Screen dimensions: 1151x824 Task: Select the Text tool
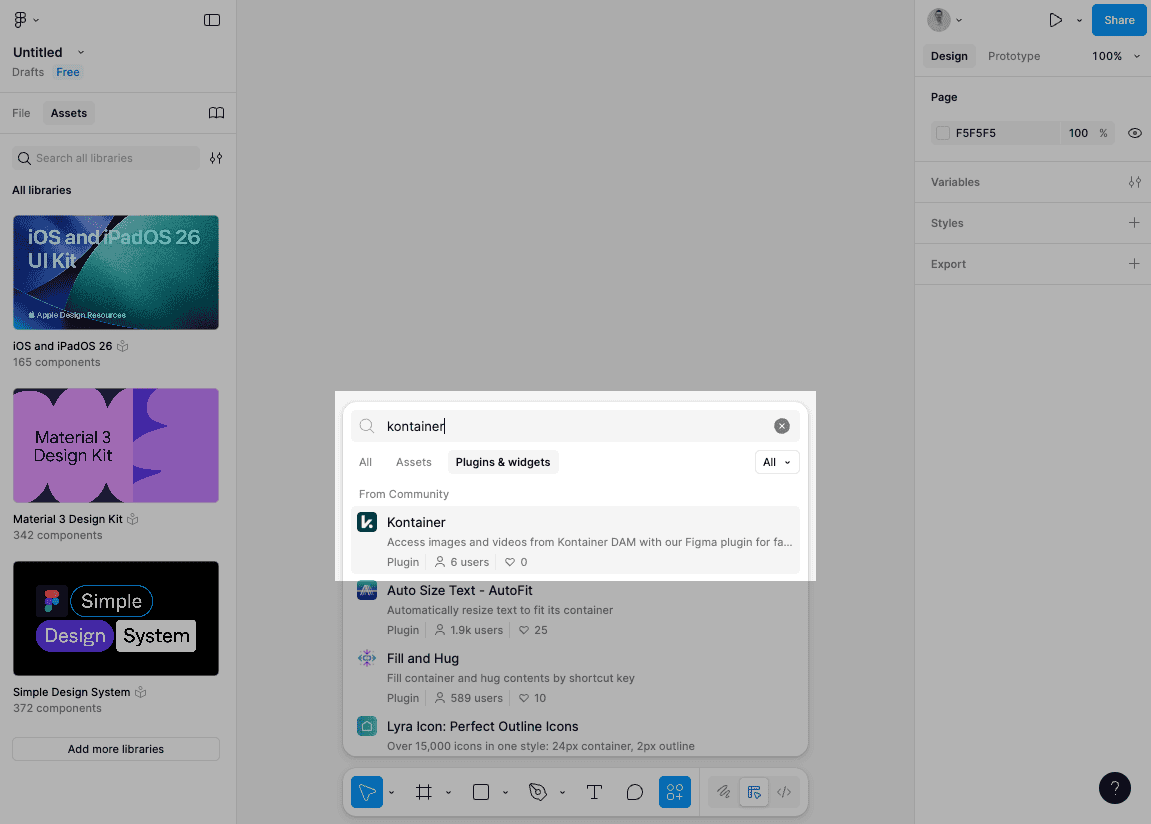tap(594, 791)
